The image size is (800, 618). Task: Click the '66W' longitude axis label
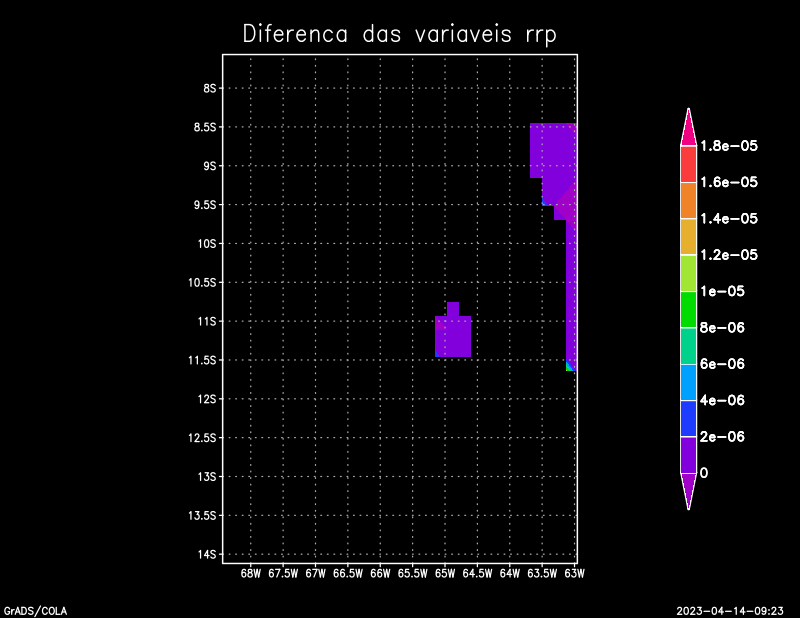coord(380,574)
